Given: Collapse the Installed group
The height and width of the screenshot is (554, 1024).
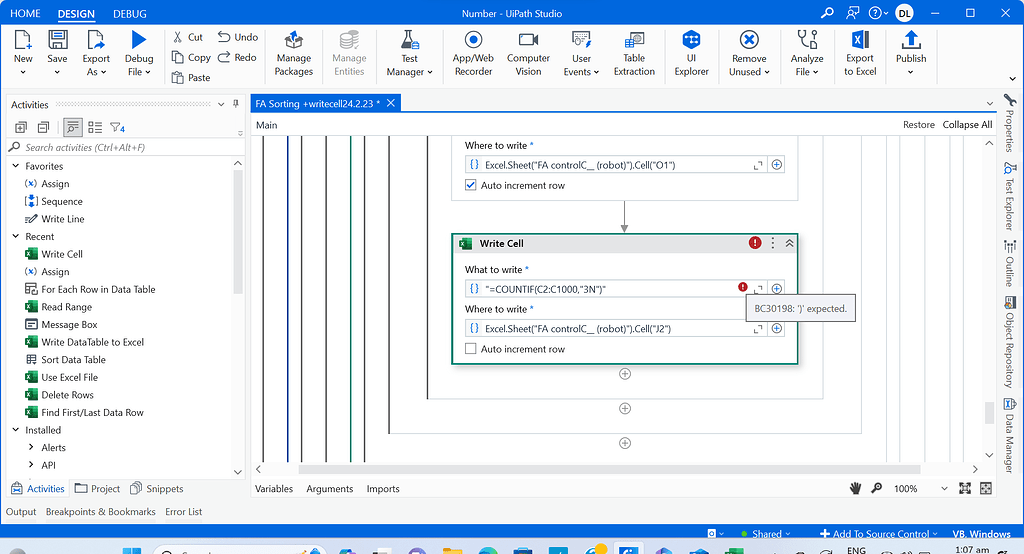Looking at the screenshot, I should point(16,430).
